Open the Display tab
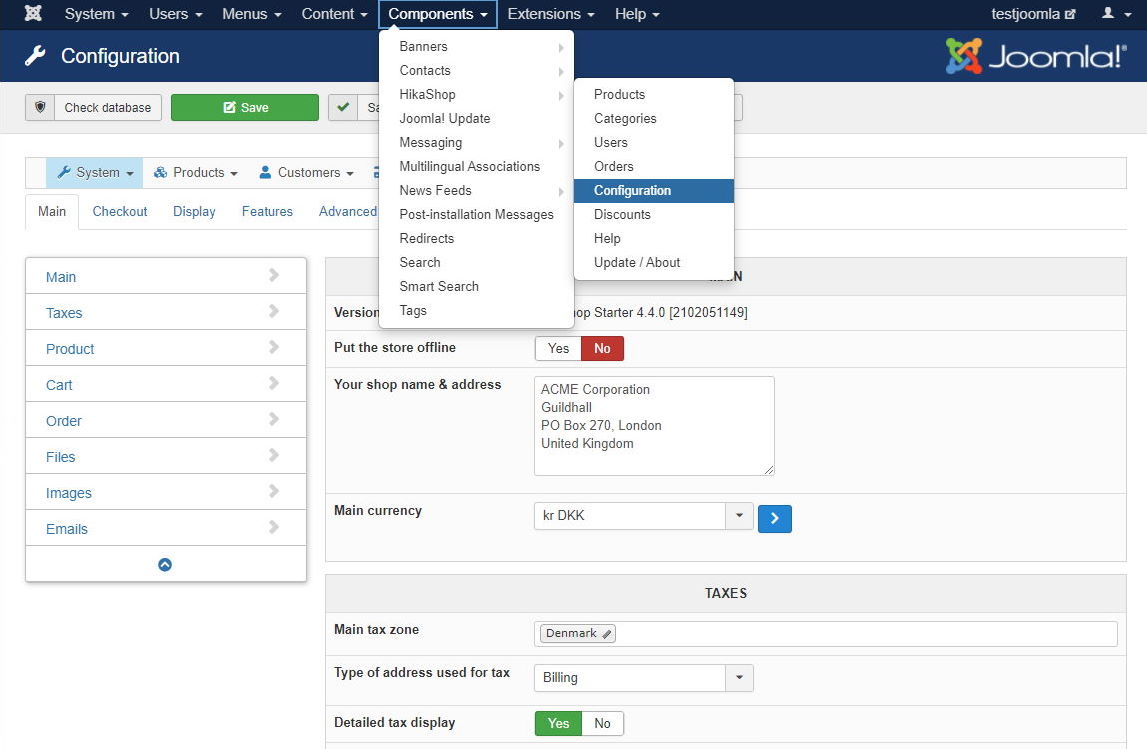Screen dimensions: 1147x749 [x=194, y=211]
